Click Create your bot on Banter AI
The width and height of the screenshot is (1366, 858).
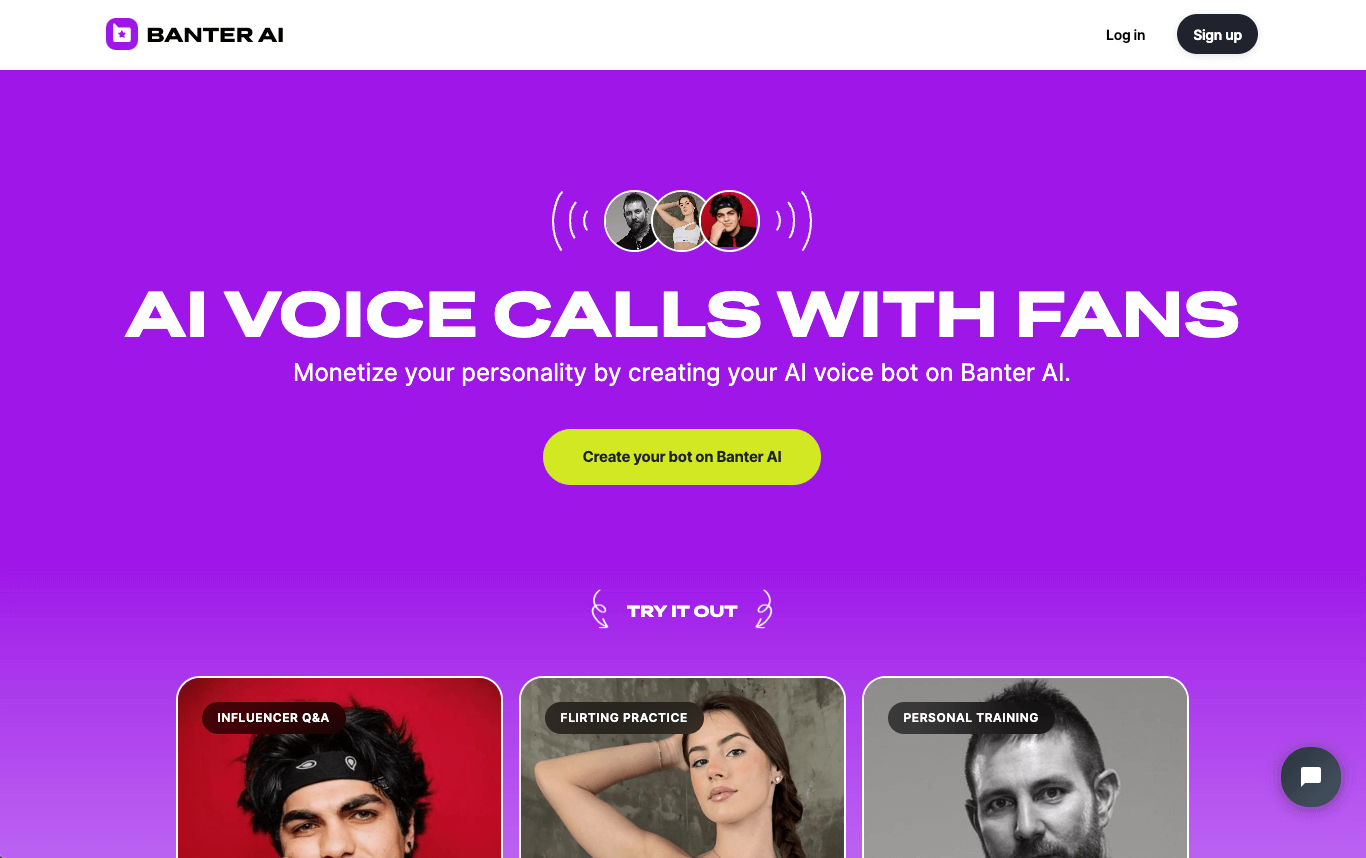(682, 457)
